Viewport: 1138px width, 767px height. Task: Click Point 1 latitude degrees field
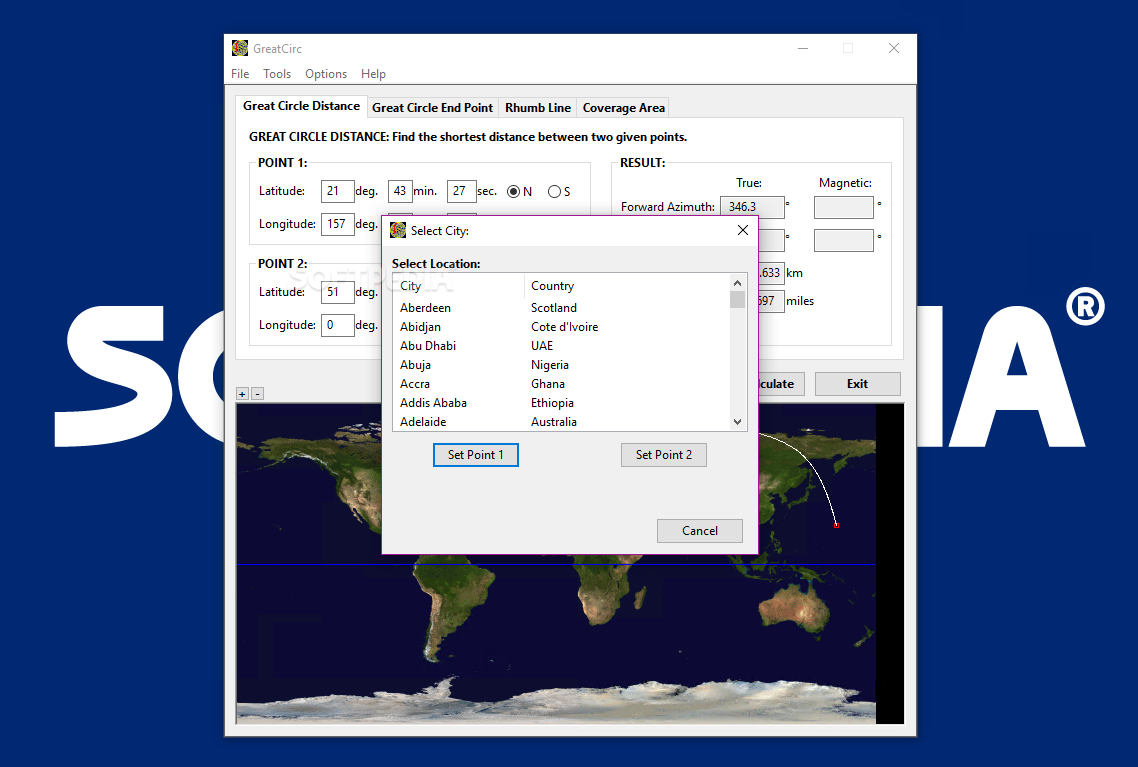click(x=337, y=192)
